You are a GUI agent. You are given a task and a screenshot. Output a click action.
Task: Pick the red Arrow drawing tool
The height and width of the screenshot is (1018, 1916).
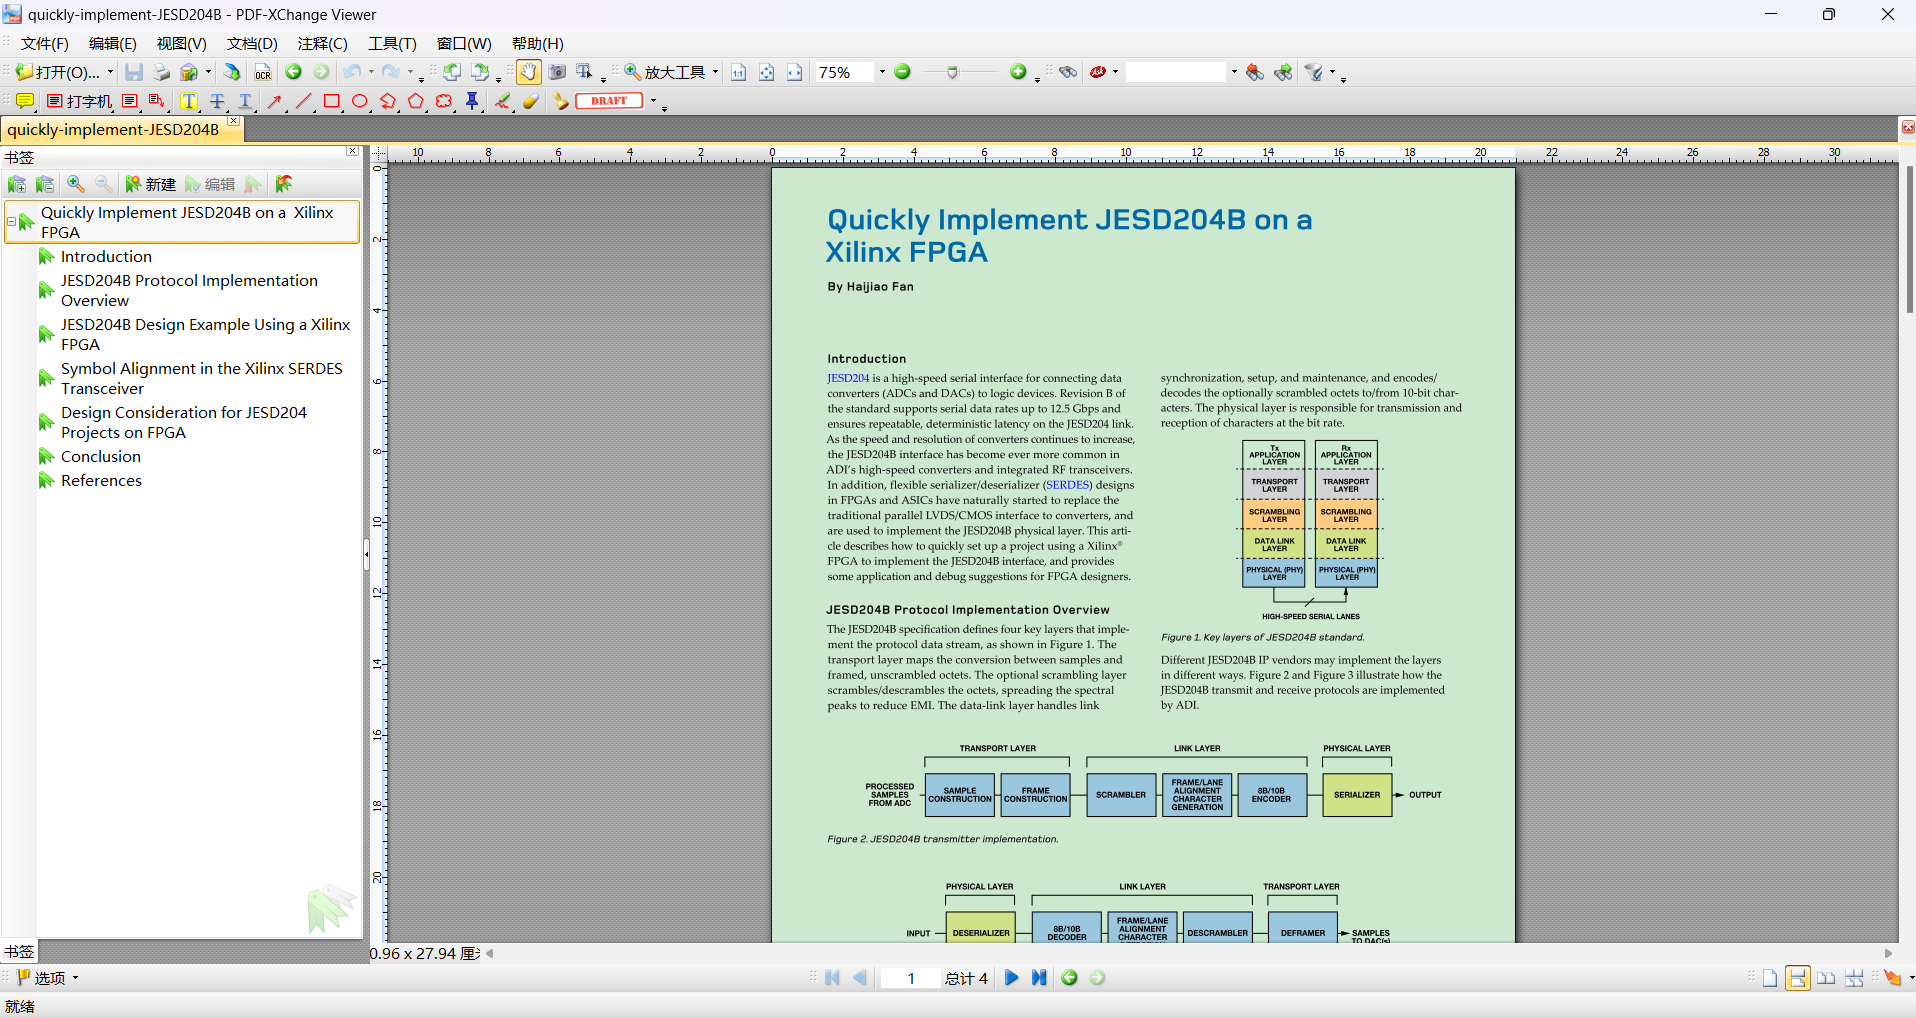click(275, 101)
